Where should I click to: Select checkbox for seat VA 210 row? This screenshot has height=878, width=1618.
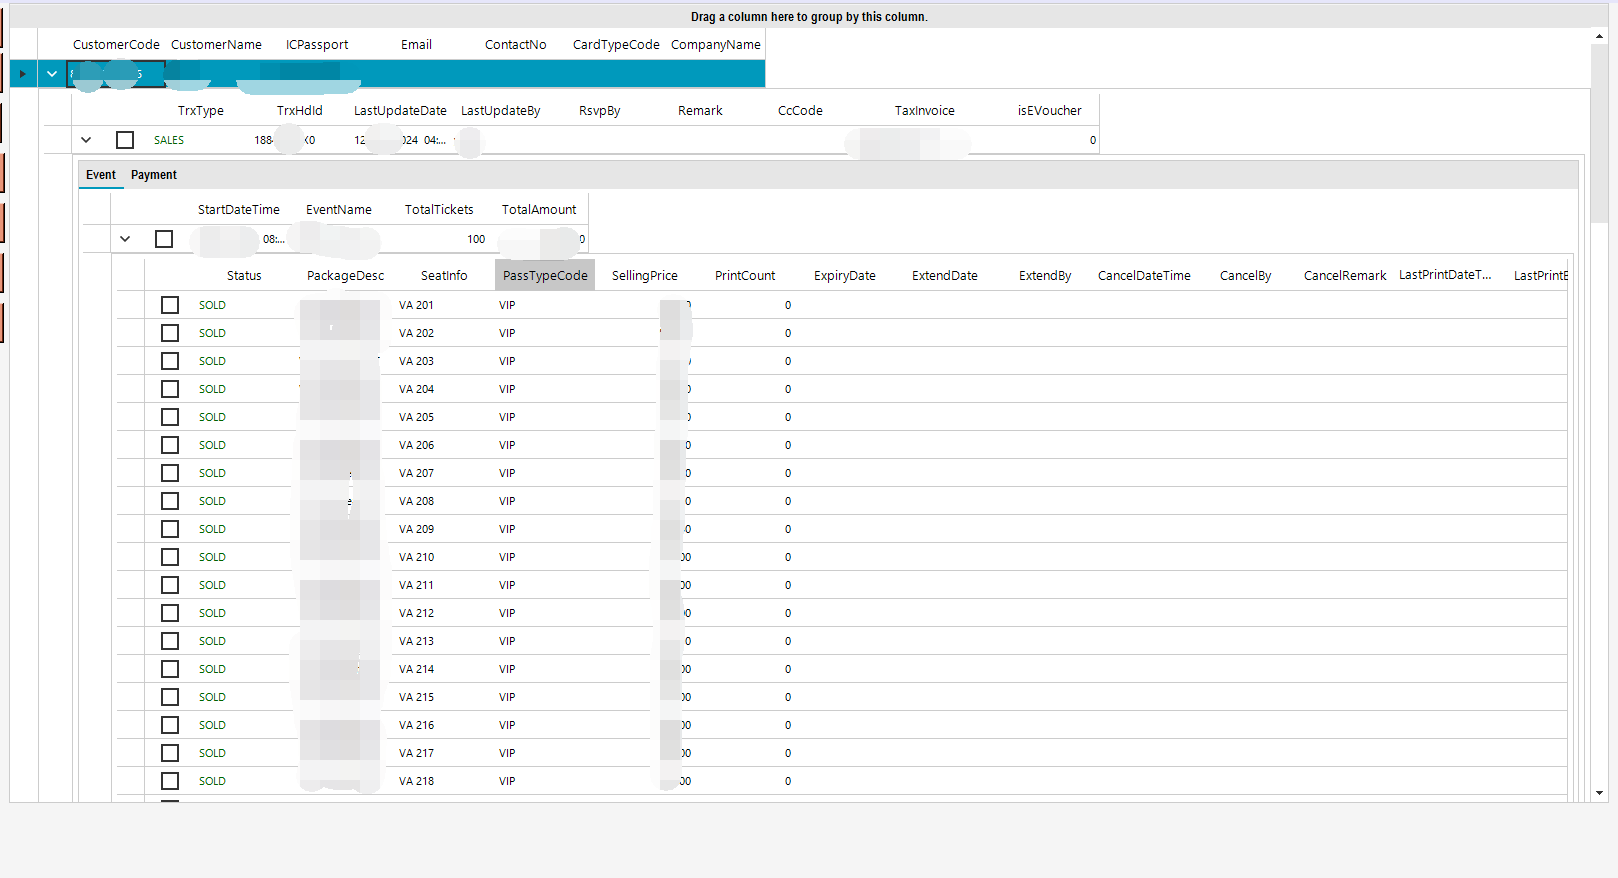pos(170,557)
